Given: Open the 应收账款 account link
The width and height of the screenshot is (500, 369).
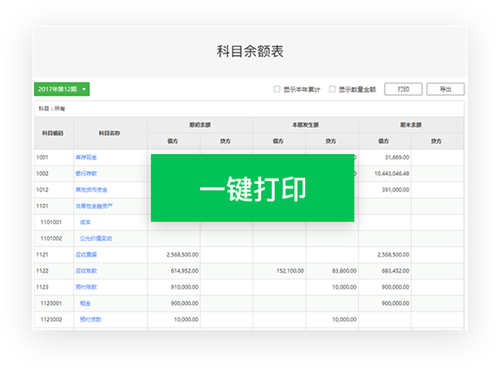Looking at the screenshot, I should point(86,271).
